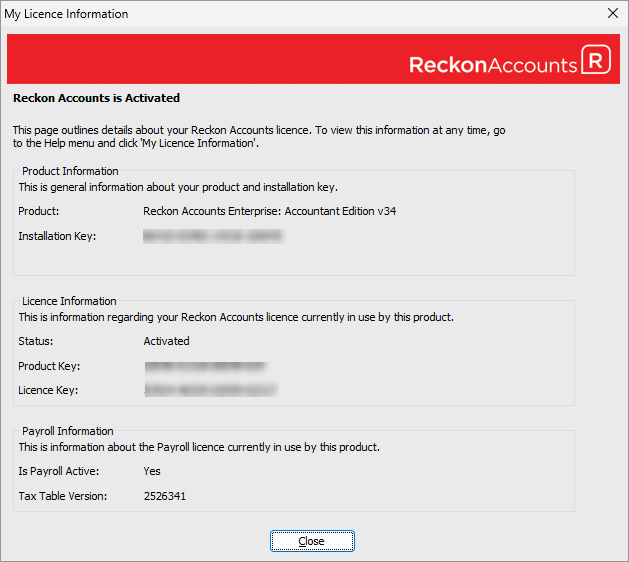
Task: Click the 'Product:' label
Action: (x=39, y=211)
